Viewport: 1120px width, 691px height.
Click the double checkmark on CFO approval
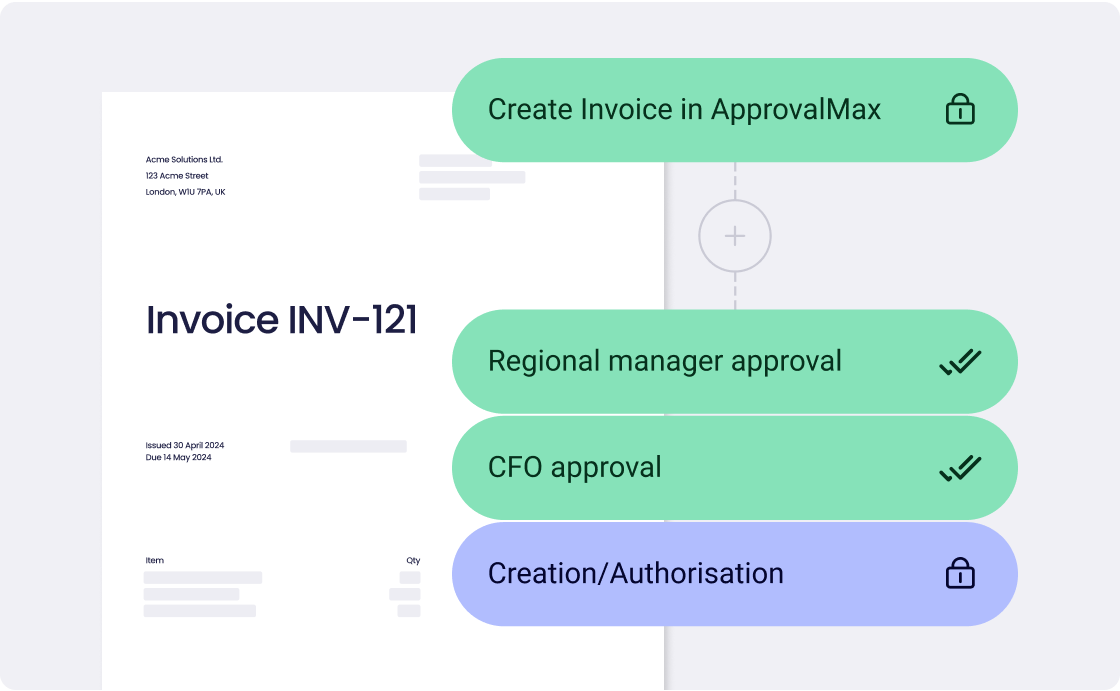click(x=959, y=467)
